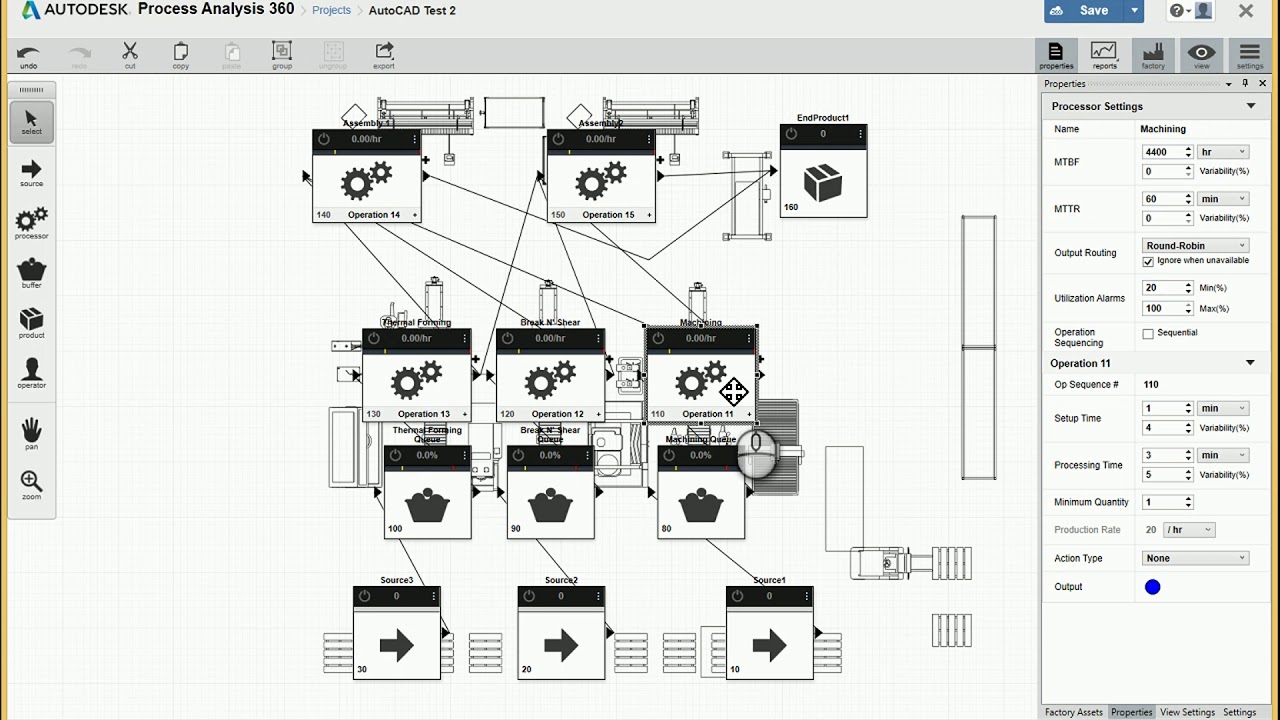
Task: Expand plus on Operation 13 node
Action: point(465,414)
